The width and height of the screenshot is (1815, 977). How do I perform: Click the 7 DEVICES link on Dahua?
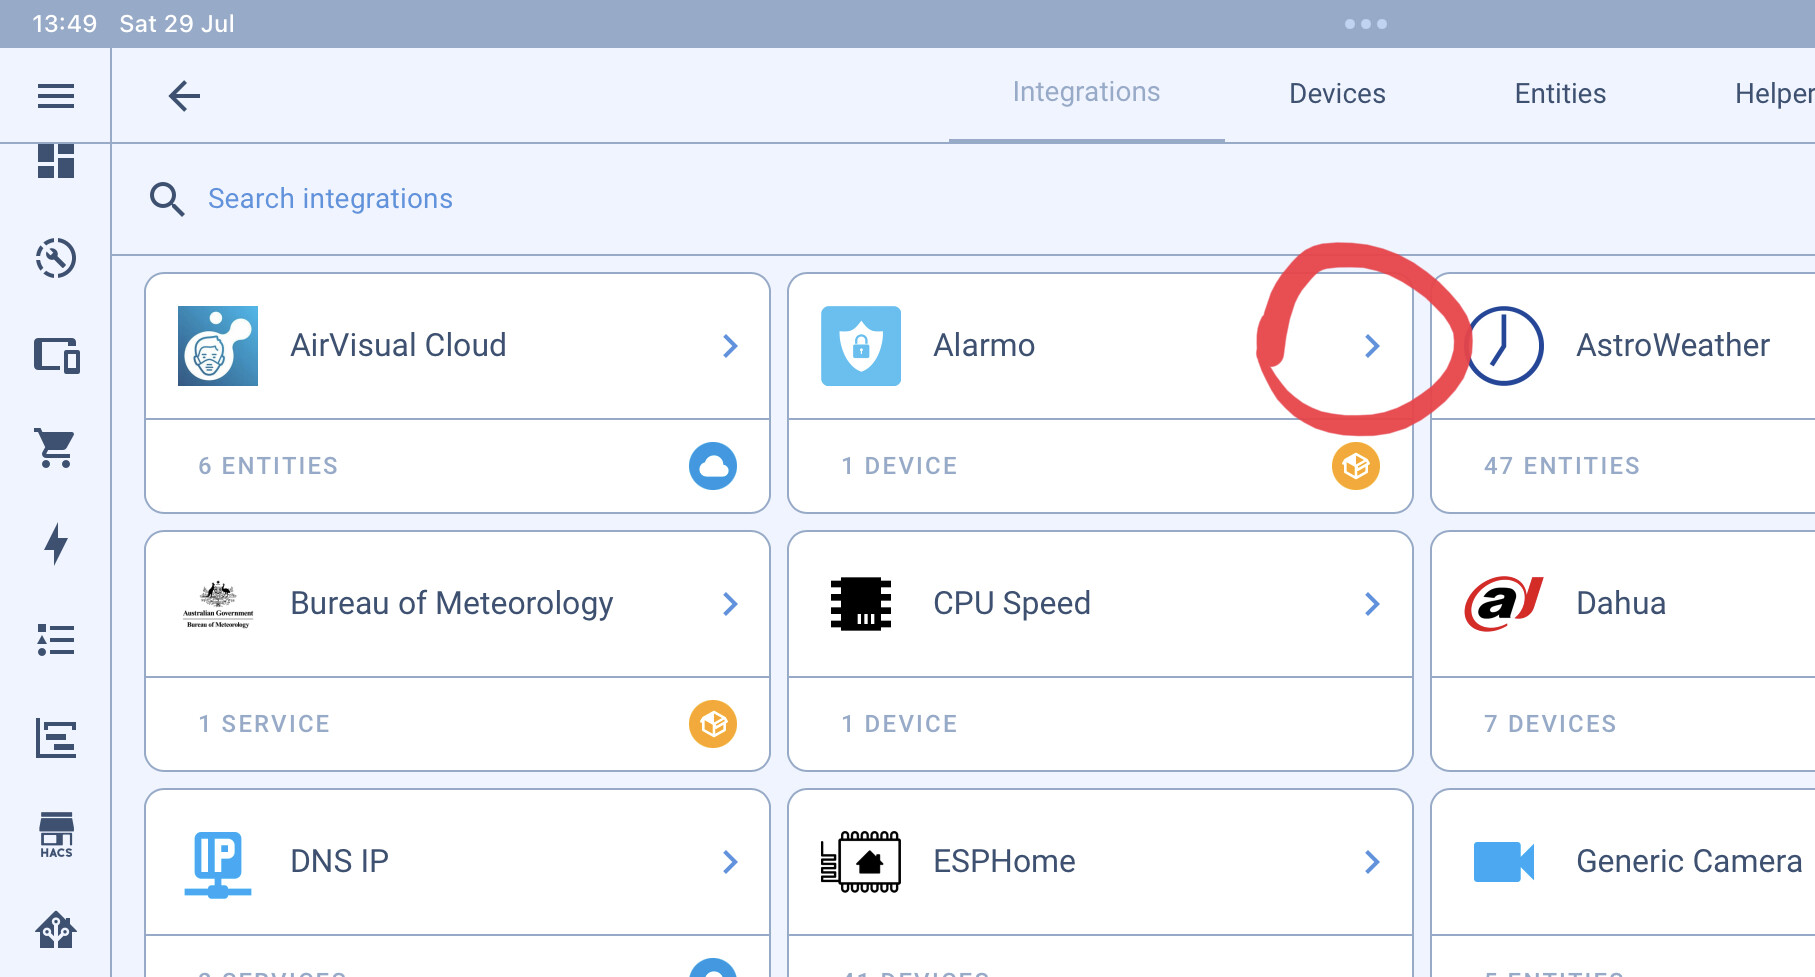[1551, 723]
